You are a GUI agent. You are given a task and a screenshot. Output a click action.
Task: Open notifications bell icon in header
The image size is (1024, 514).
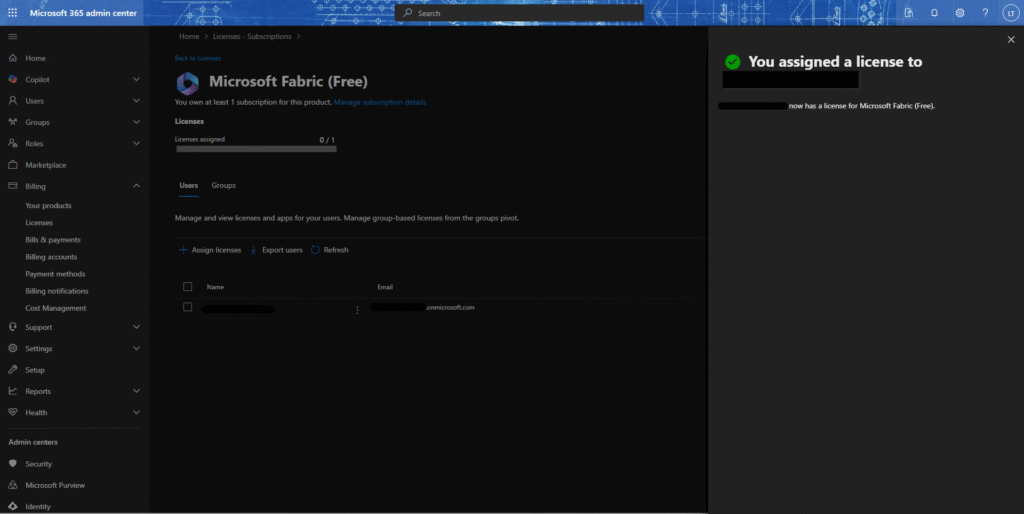pyautogui.click(x=934, y=13)
